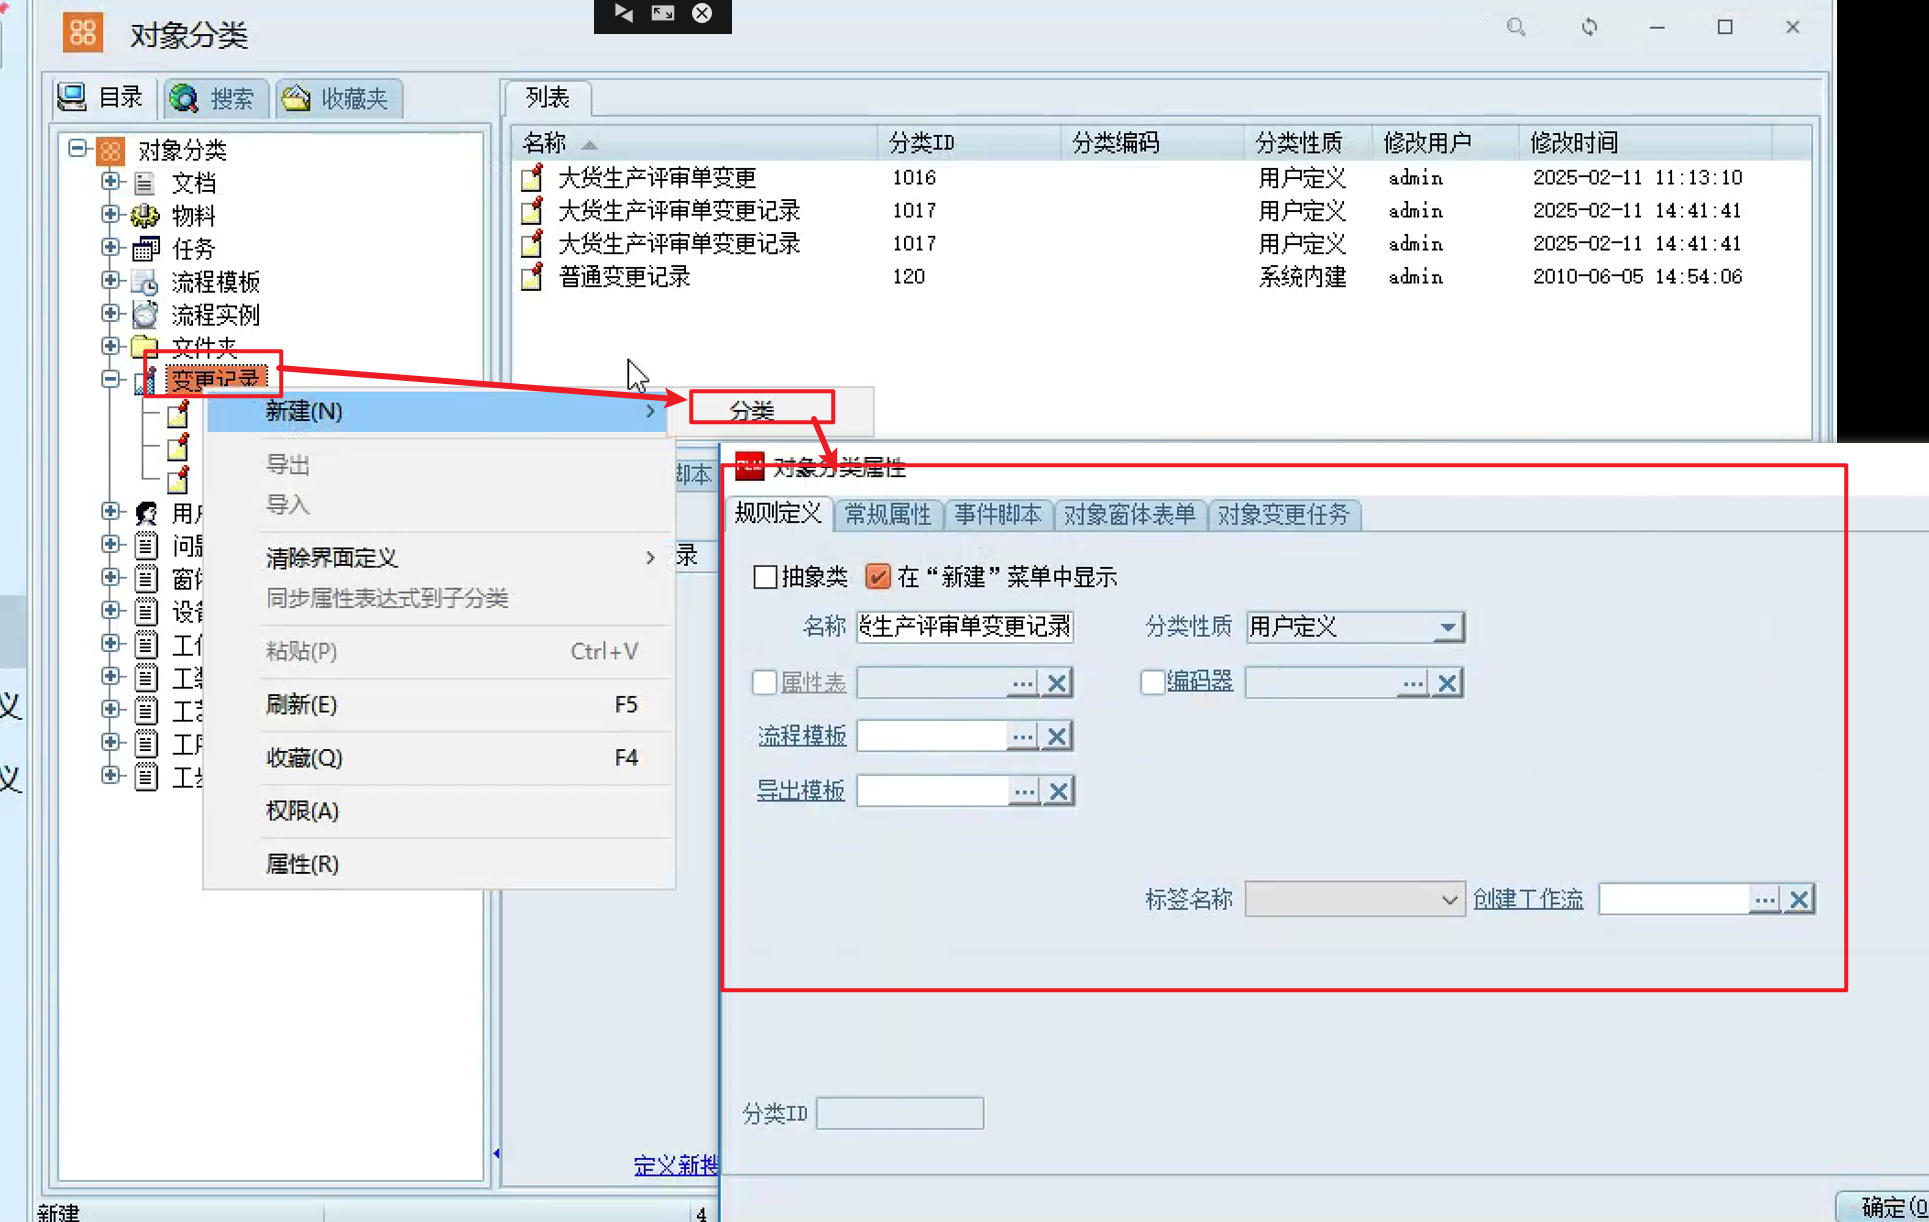Select the 变更记录 tree item
1929x1222 pixels.
[x=216, y=379]
